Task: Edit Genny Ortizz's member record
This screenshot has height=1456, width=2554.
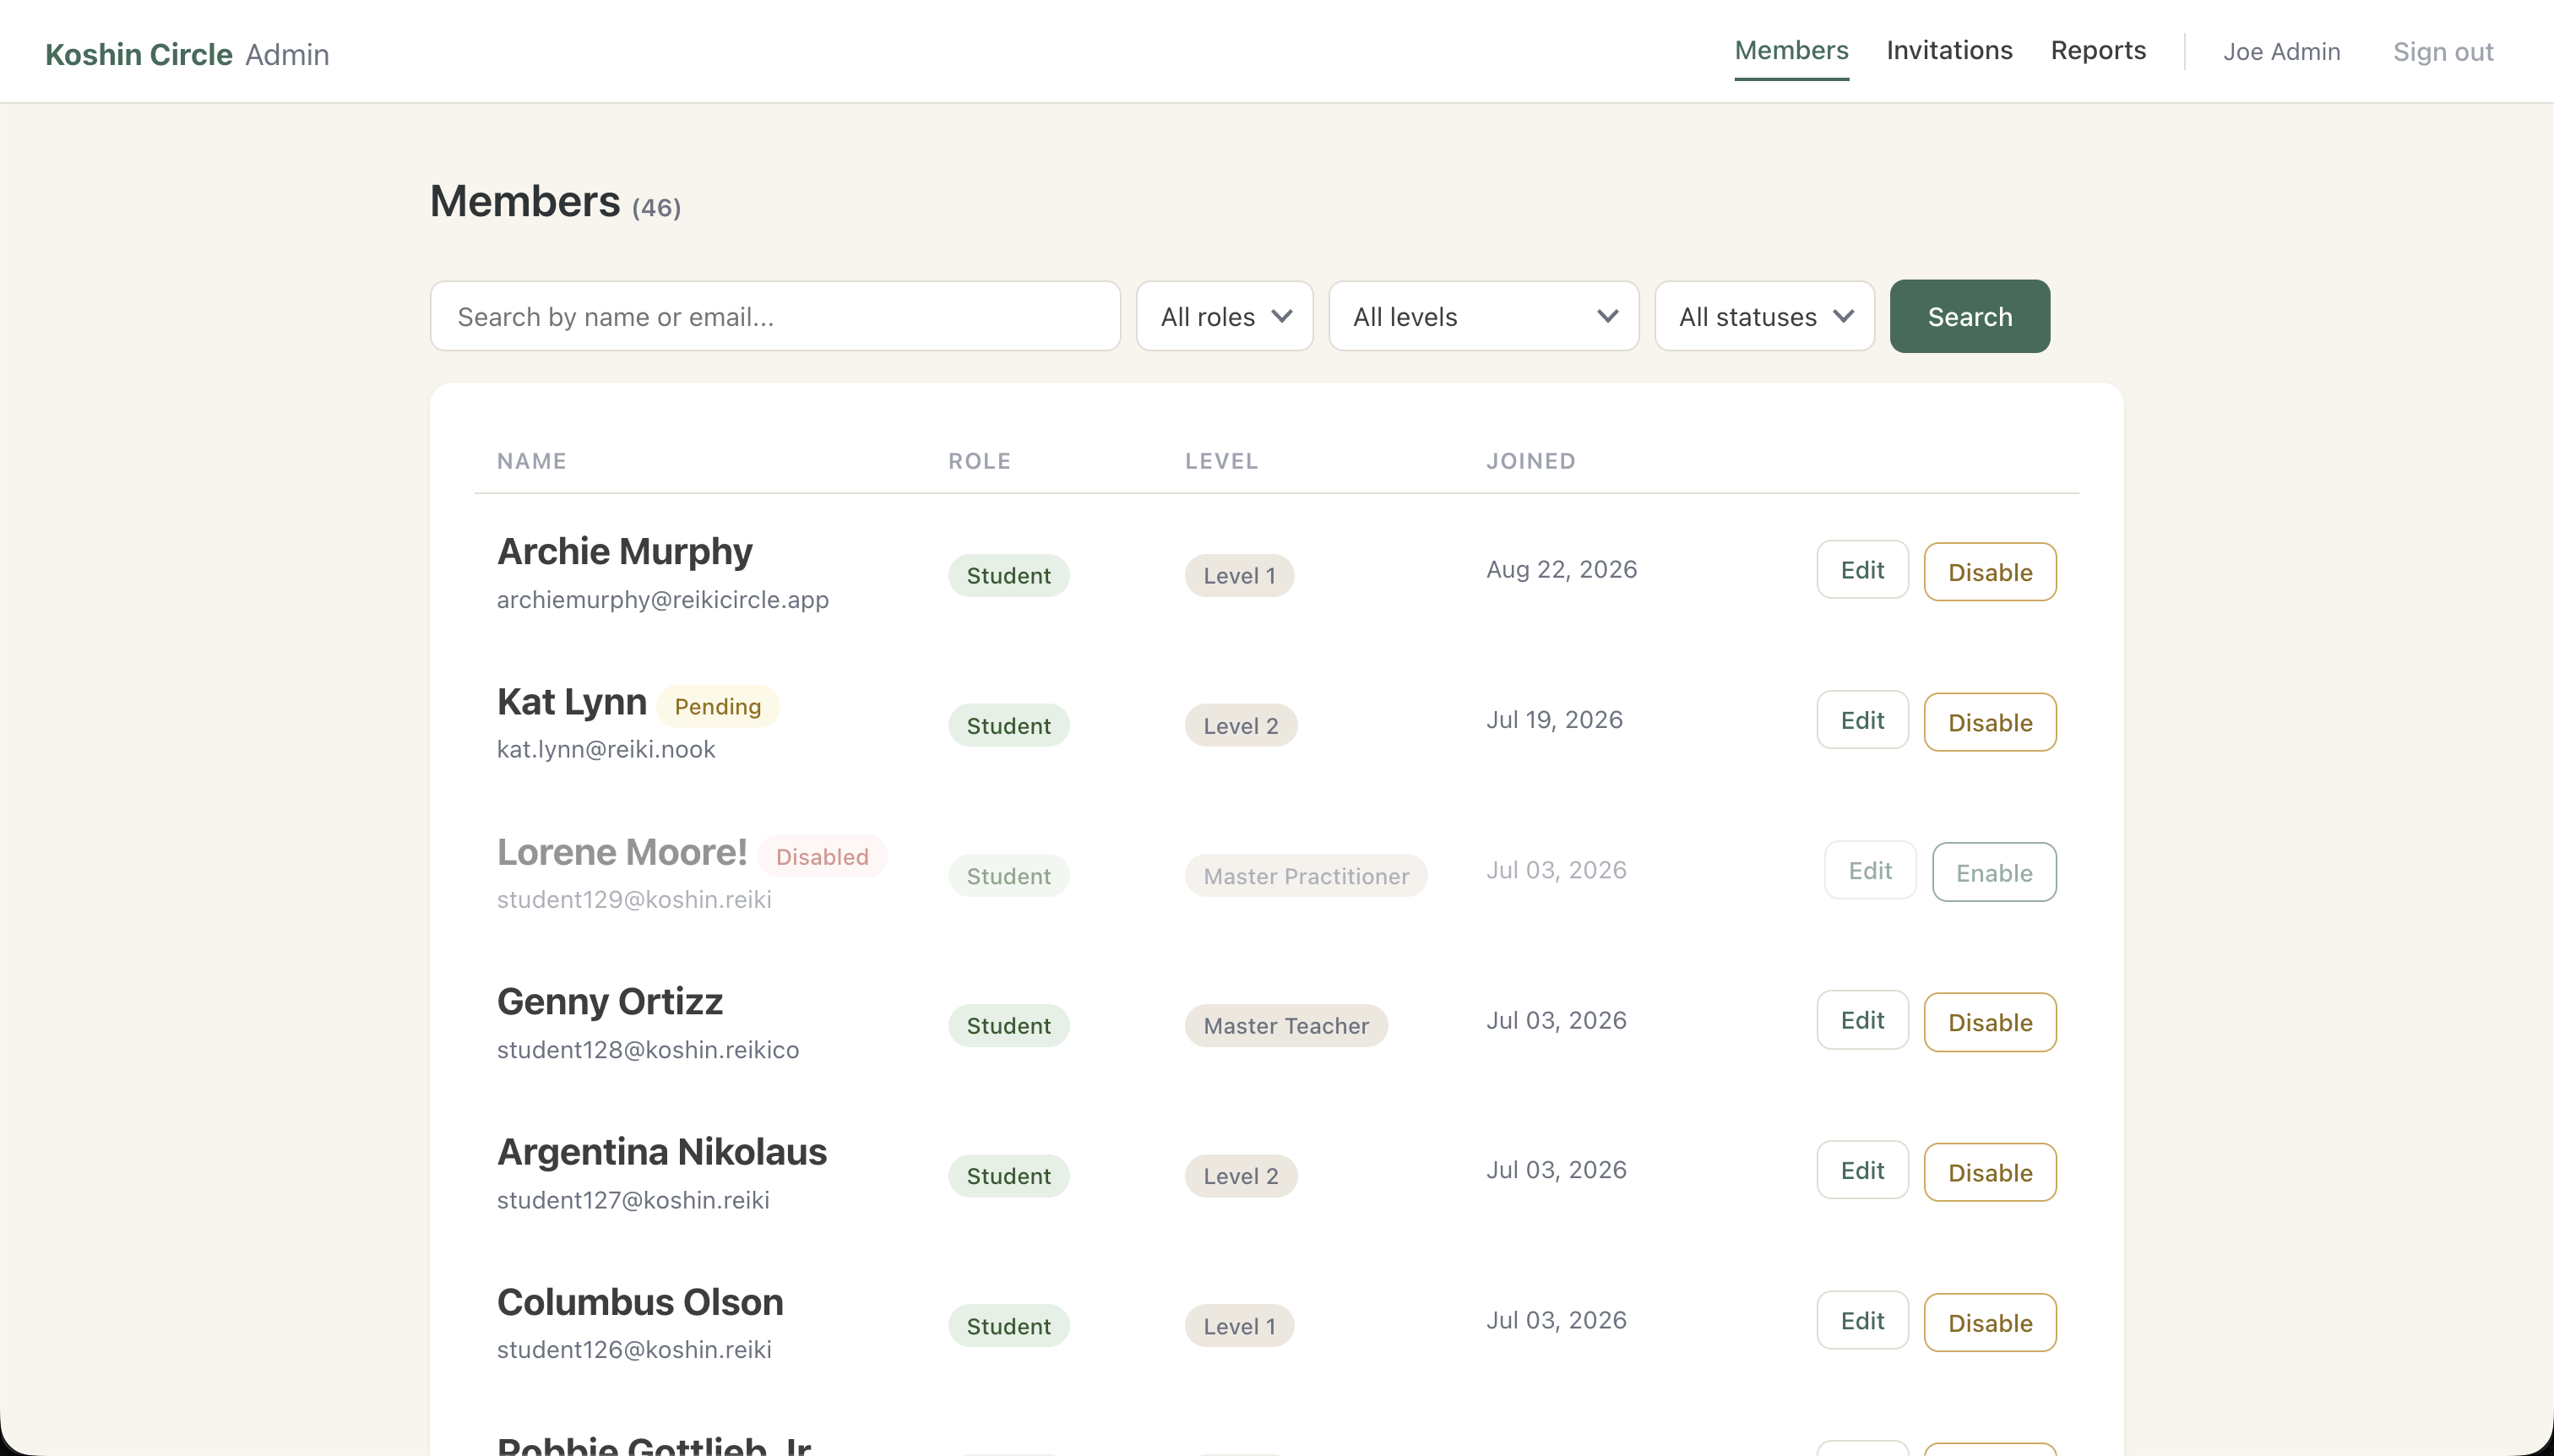Action: click(x=1862, y=1020)
